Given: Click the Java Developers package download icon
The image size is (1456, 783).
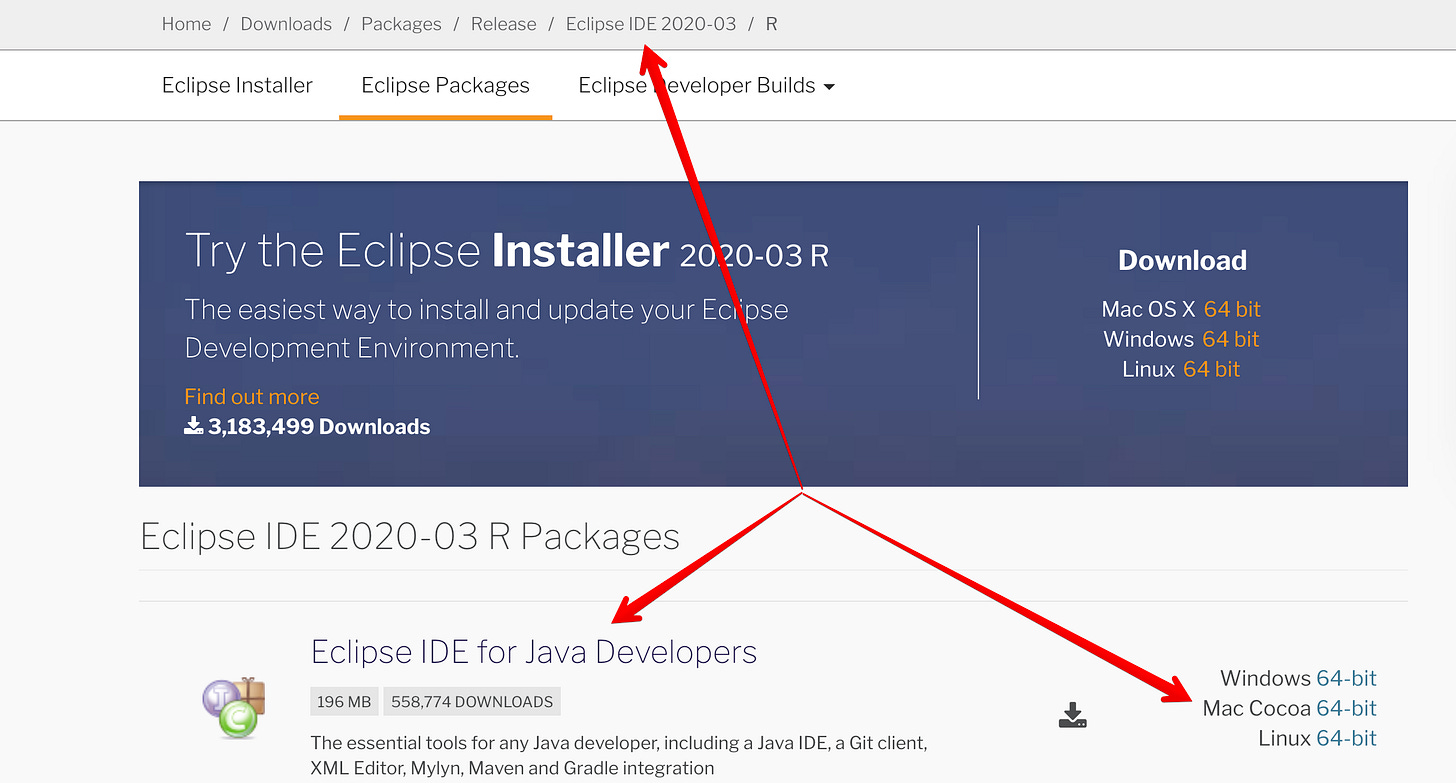Looking at the screenshot, I should [x=1072, y=715].
